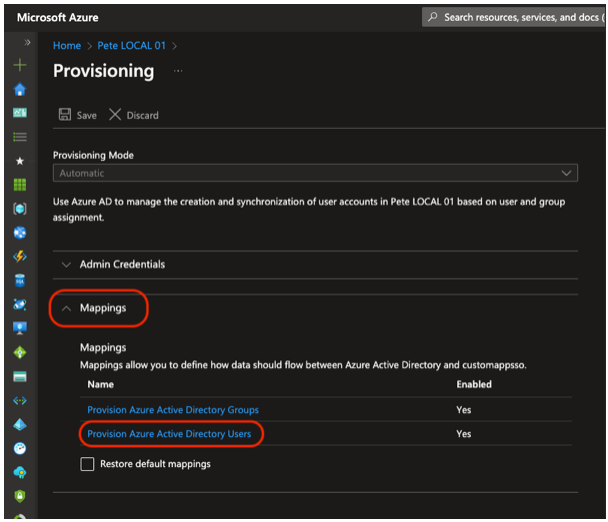Click the green plus Create a resource icon
This screenshot has height=522, width=608.
coord(20,65)
